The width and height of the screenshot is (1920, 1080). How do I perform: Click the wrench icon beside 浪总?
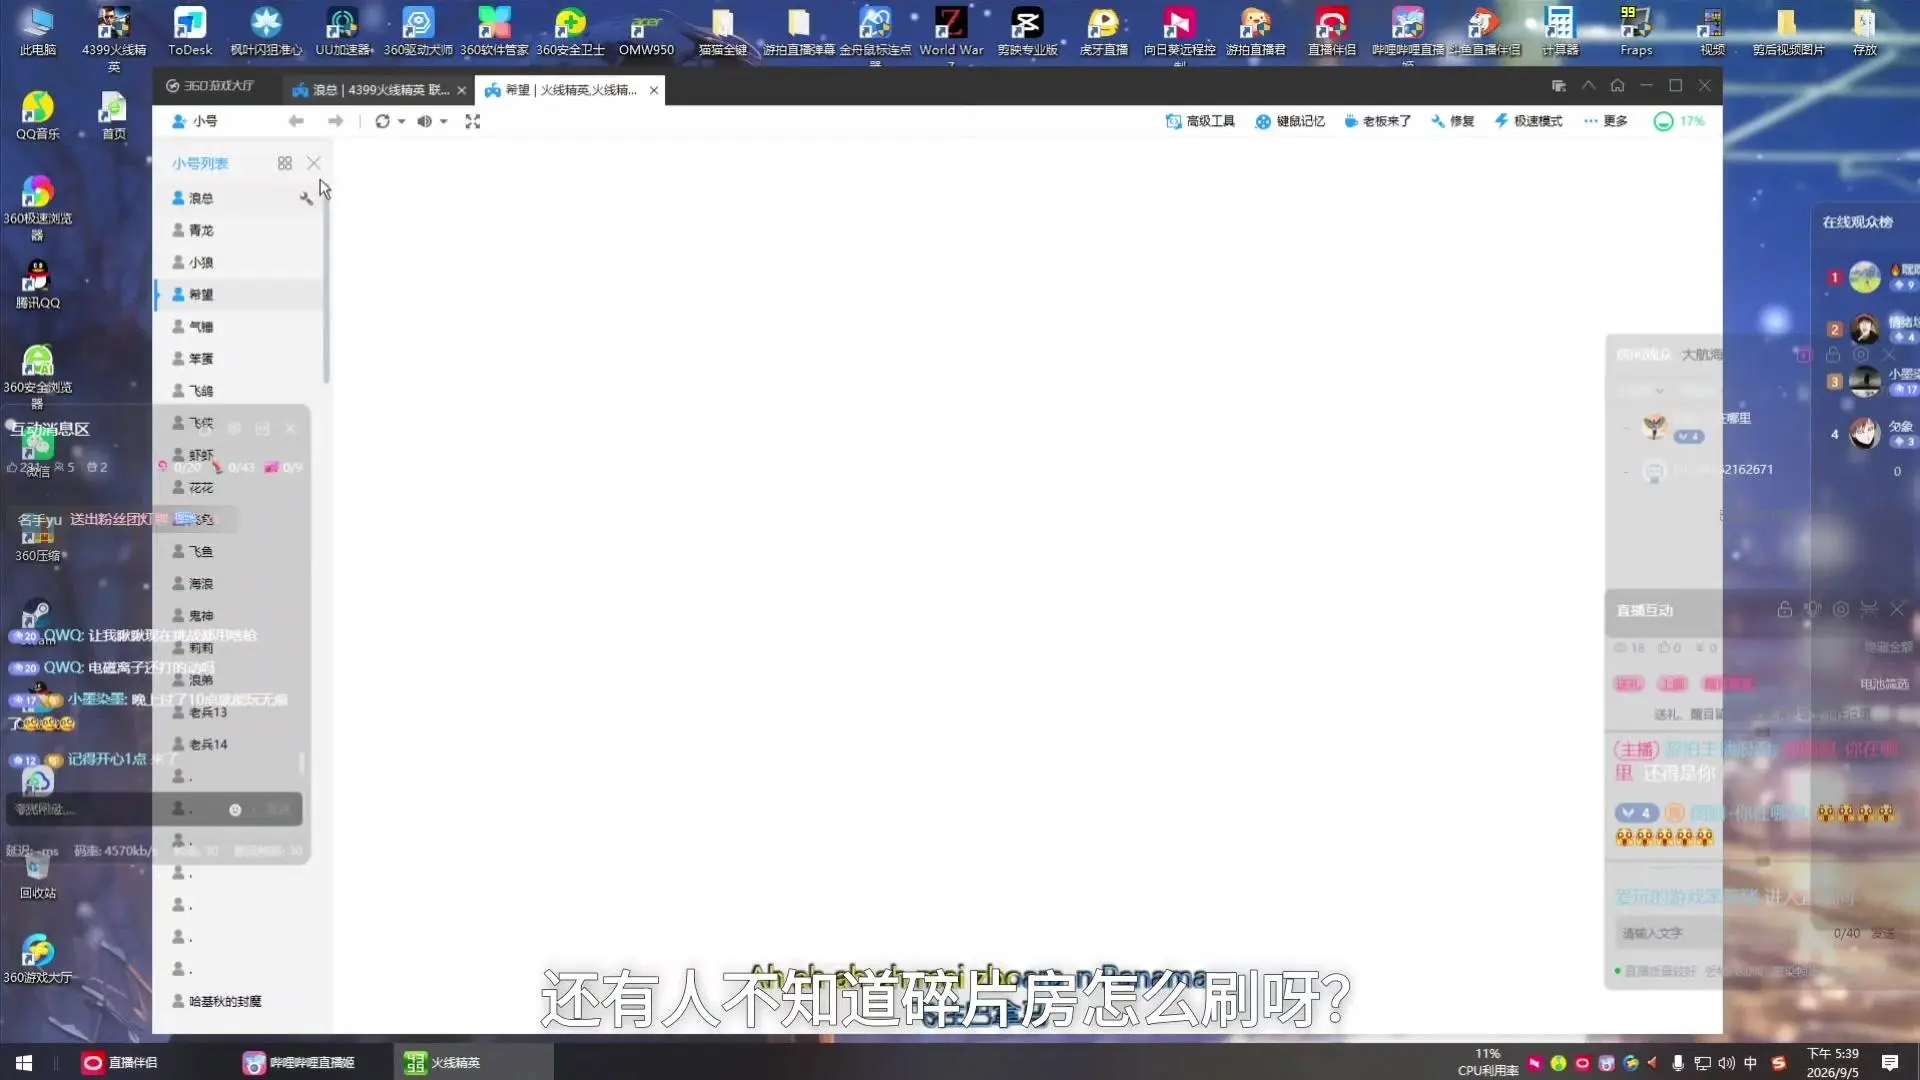click(306, 198)
